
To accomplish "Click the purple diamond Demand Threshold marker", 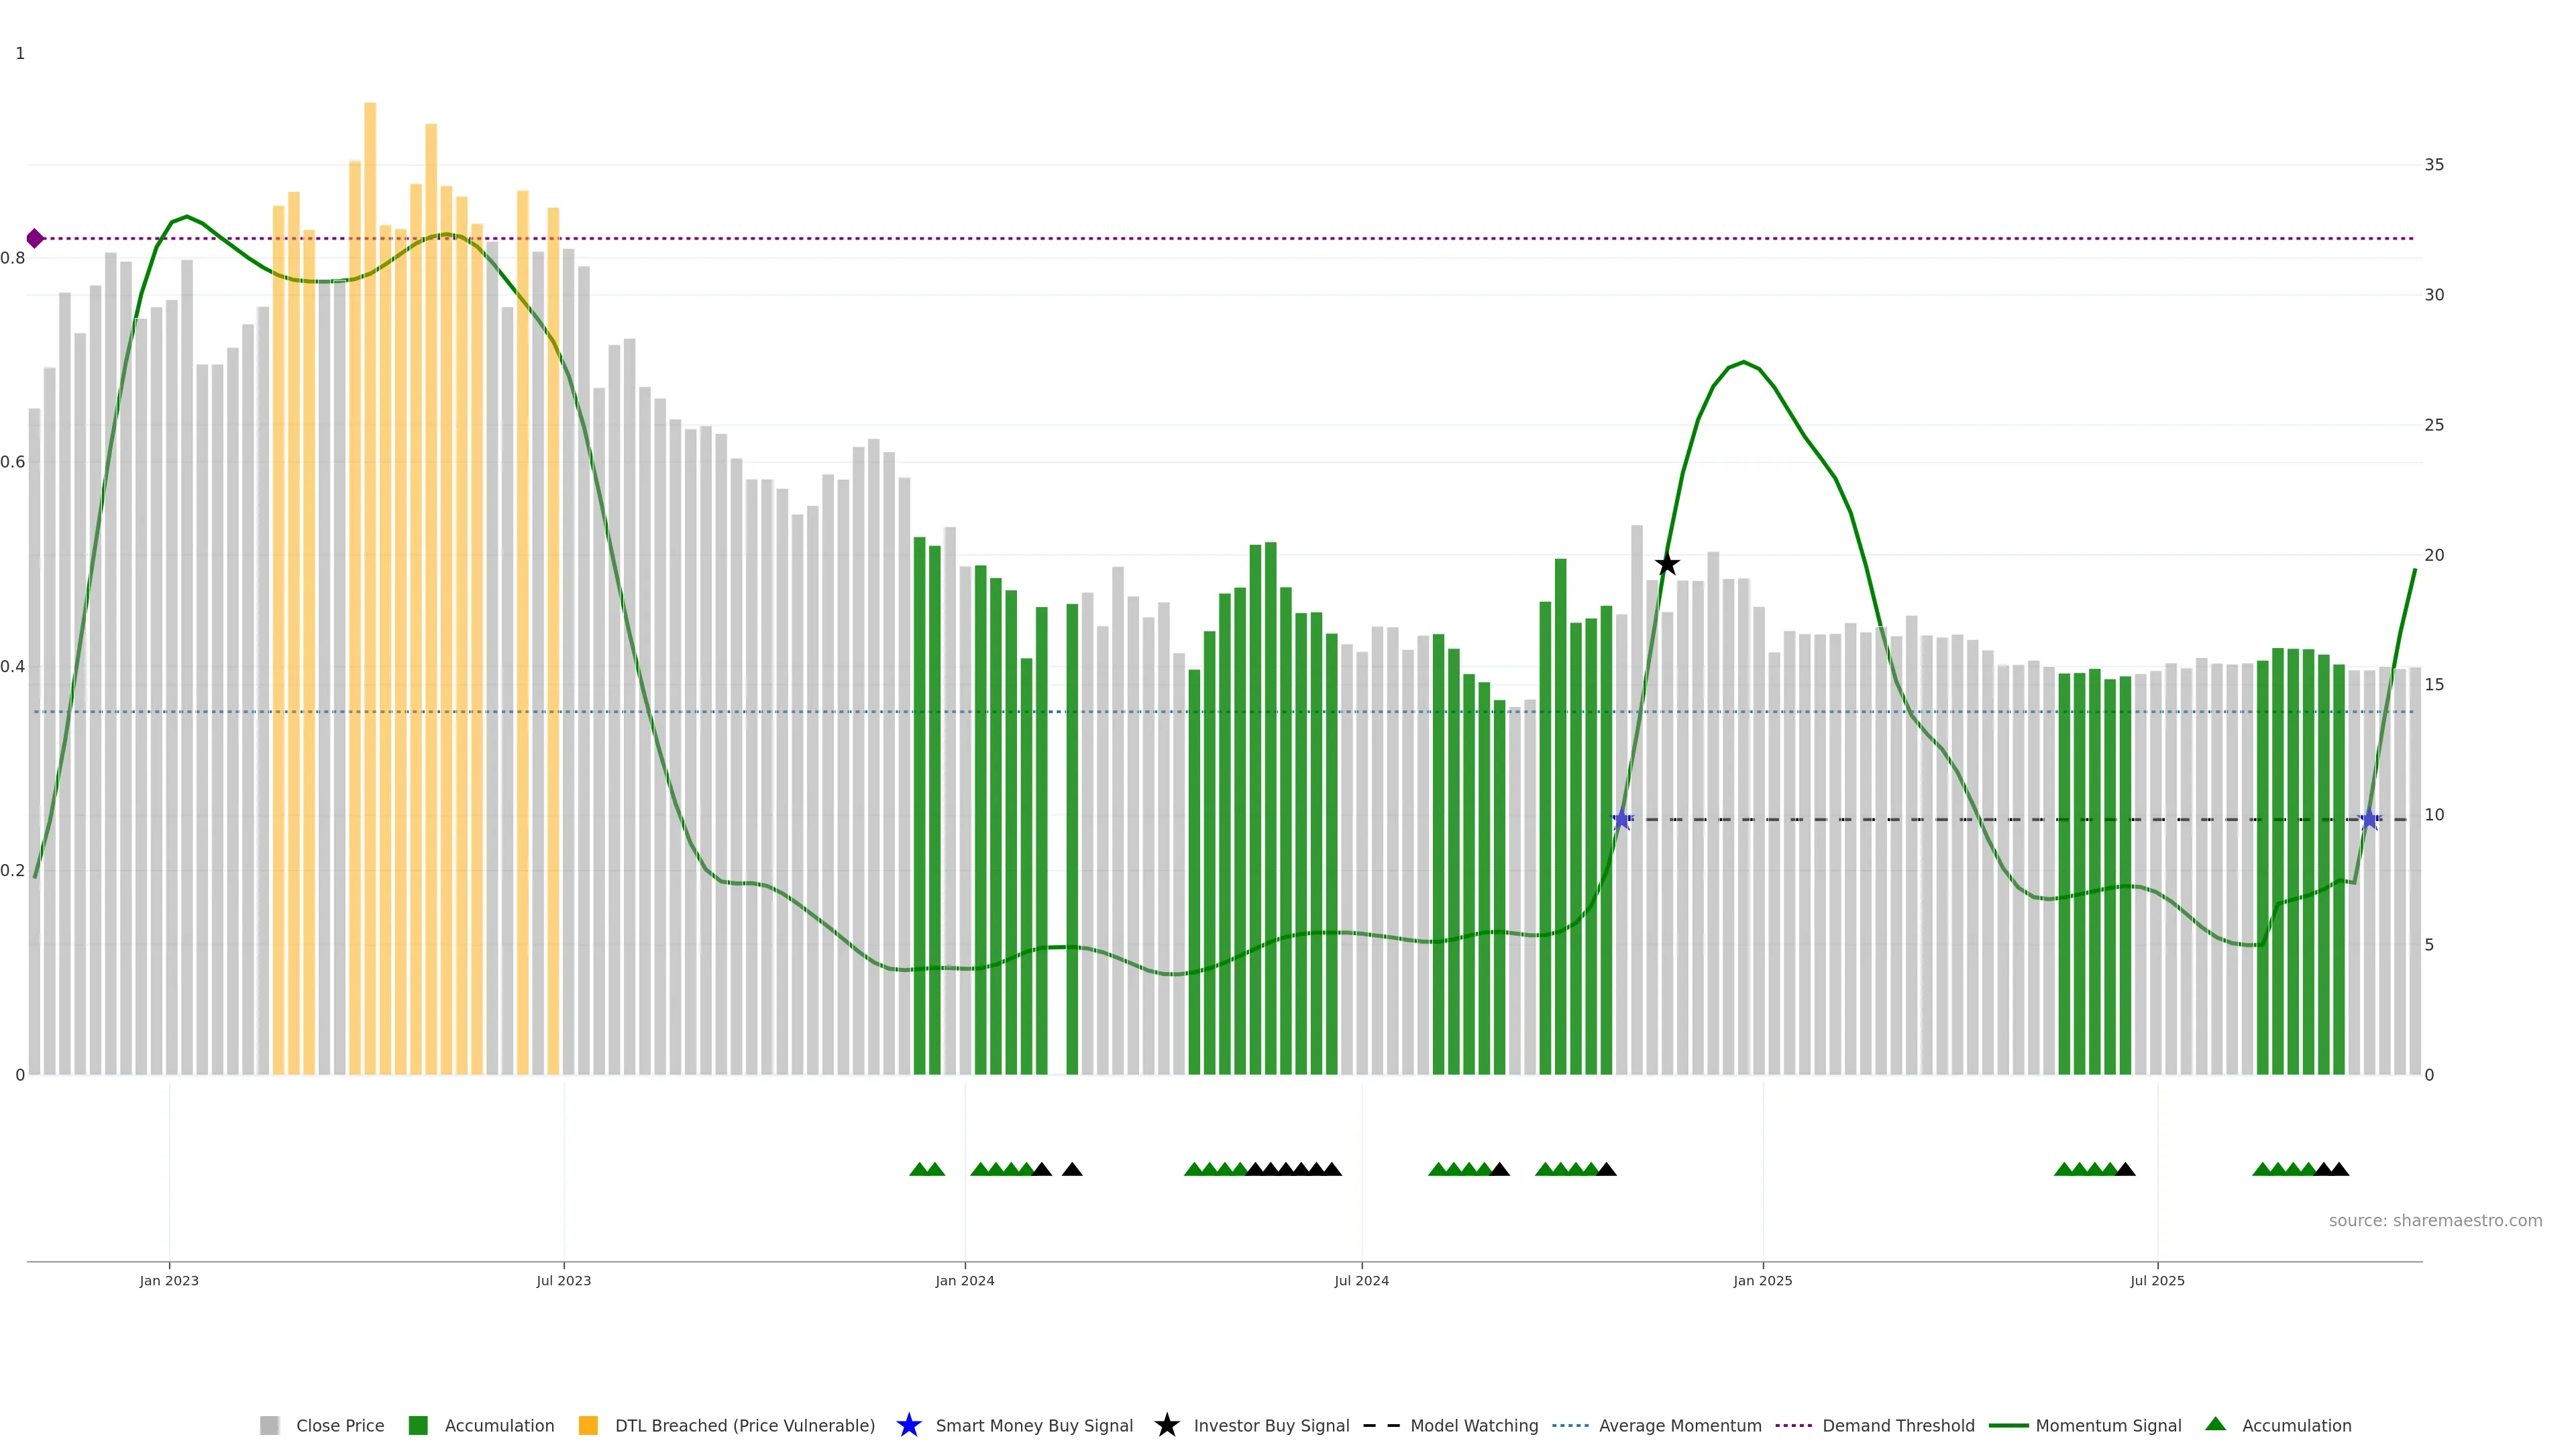I will (35, 238).
